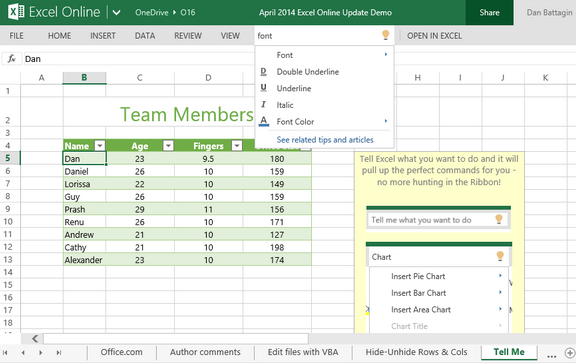Open See related tips and articles link
Image resolution: width=576 pixels, height=364 pixels.
pyautogui.click(x=325, y=140)
